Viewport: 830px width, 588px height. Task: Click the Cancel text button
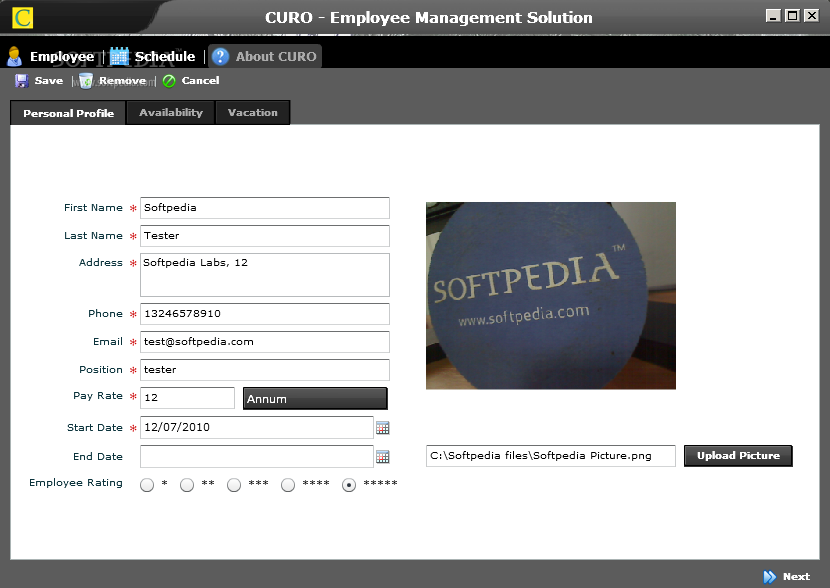(200, 80)
